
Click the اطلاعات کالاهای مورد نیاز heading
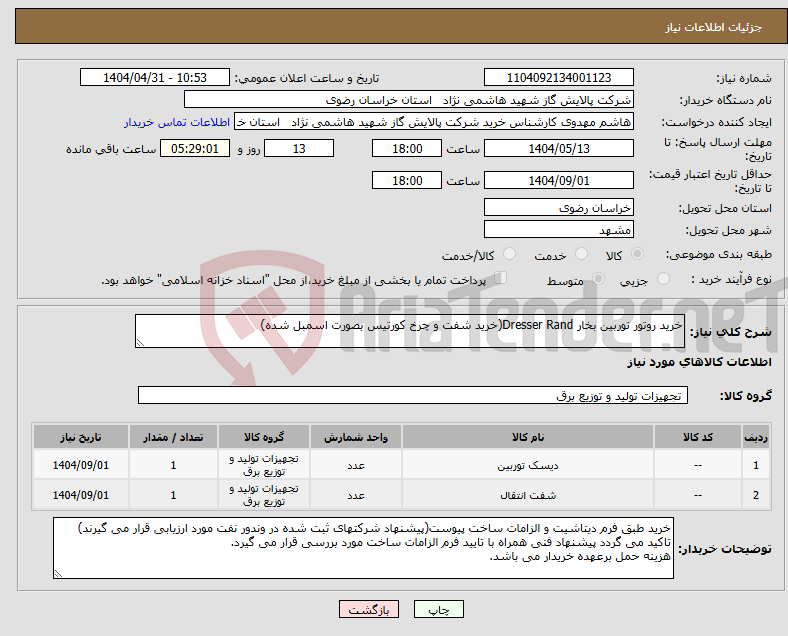coord(699,362)
